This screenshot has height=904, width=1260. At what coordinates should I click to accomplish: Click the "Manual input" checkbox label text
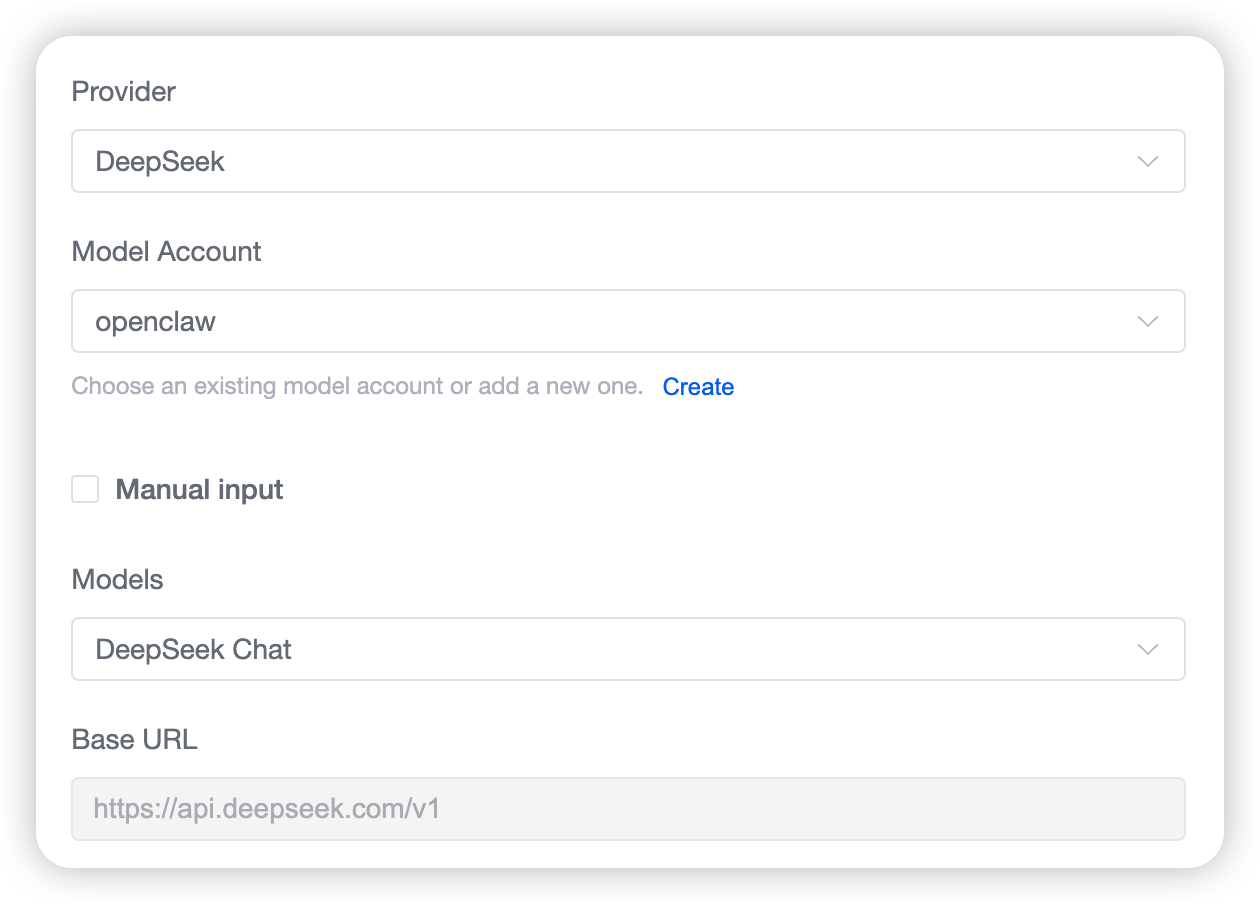click(x=199, y=490)
